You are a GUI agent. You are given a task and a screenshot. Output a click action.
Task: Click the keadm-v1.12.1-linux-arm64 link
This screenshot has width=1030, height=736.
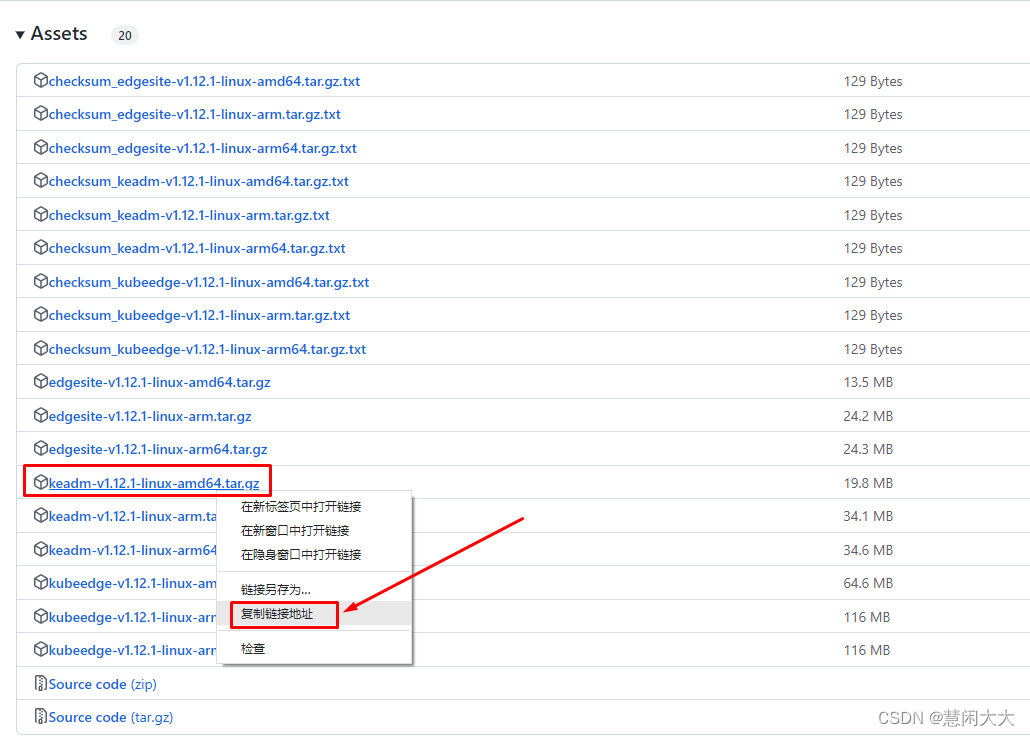pyautogui.click(x=133, y=550)
